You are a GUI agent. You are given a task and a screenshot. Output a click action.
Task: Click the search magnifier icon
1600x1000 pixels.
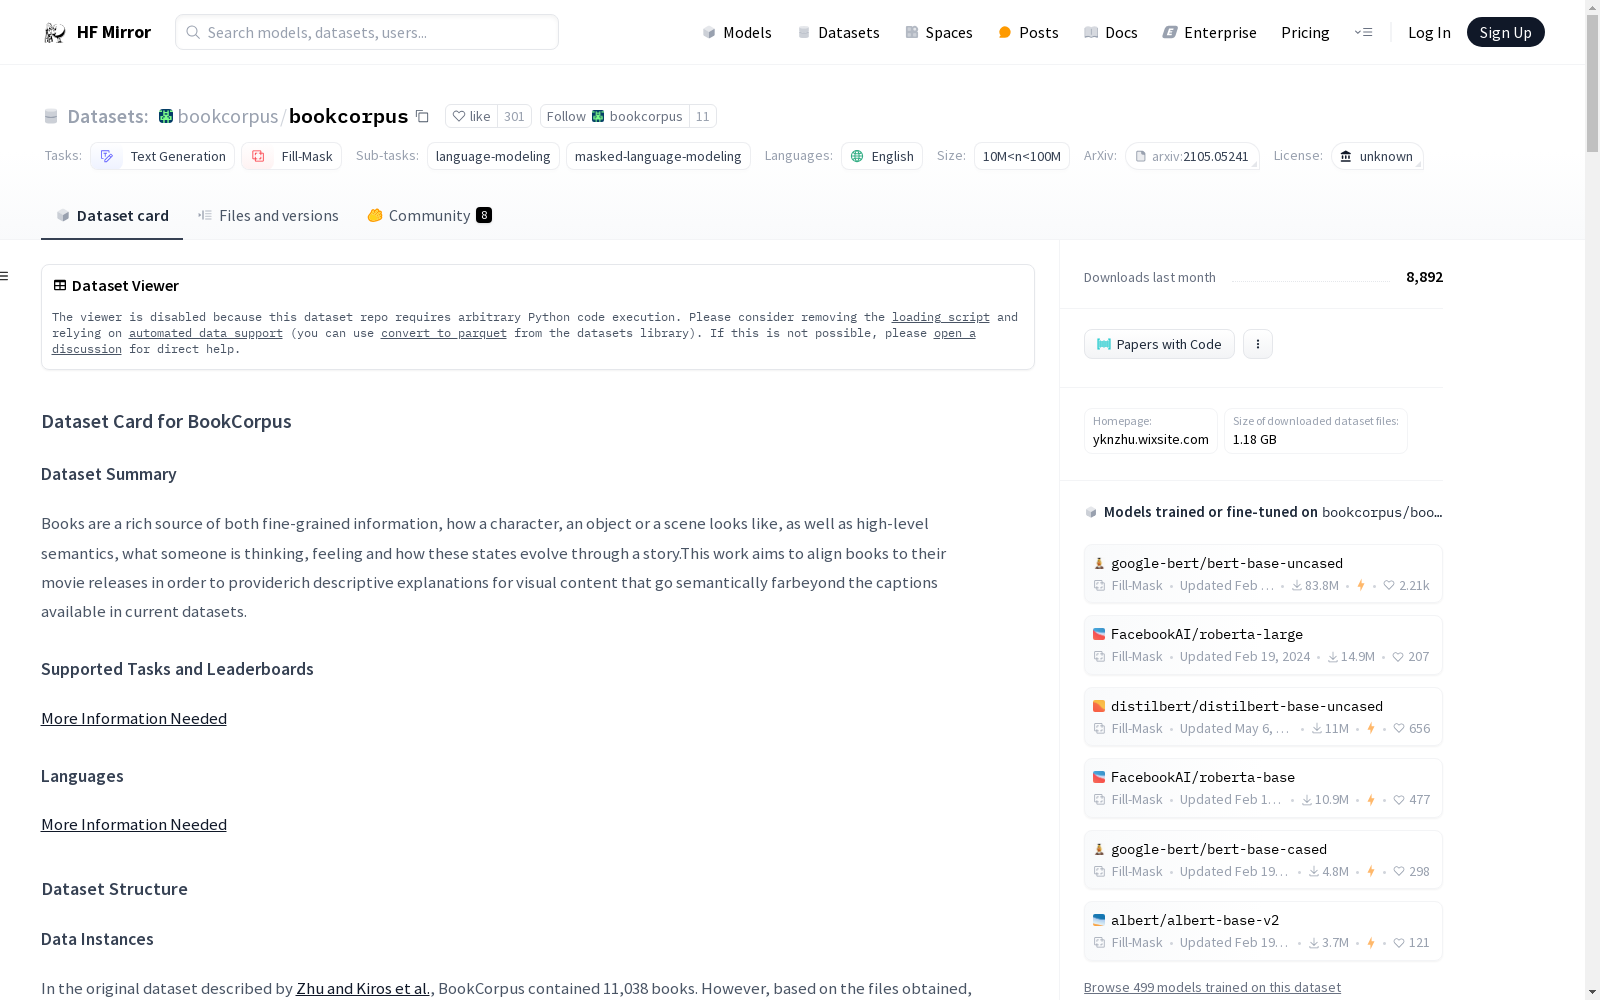tap(193, 32)
